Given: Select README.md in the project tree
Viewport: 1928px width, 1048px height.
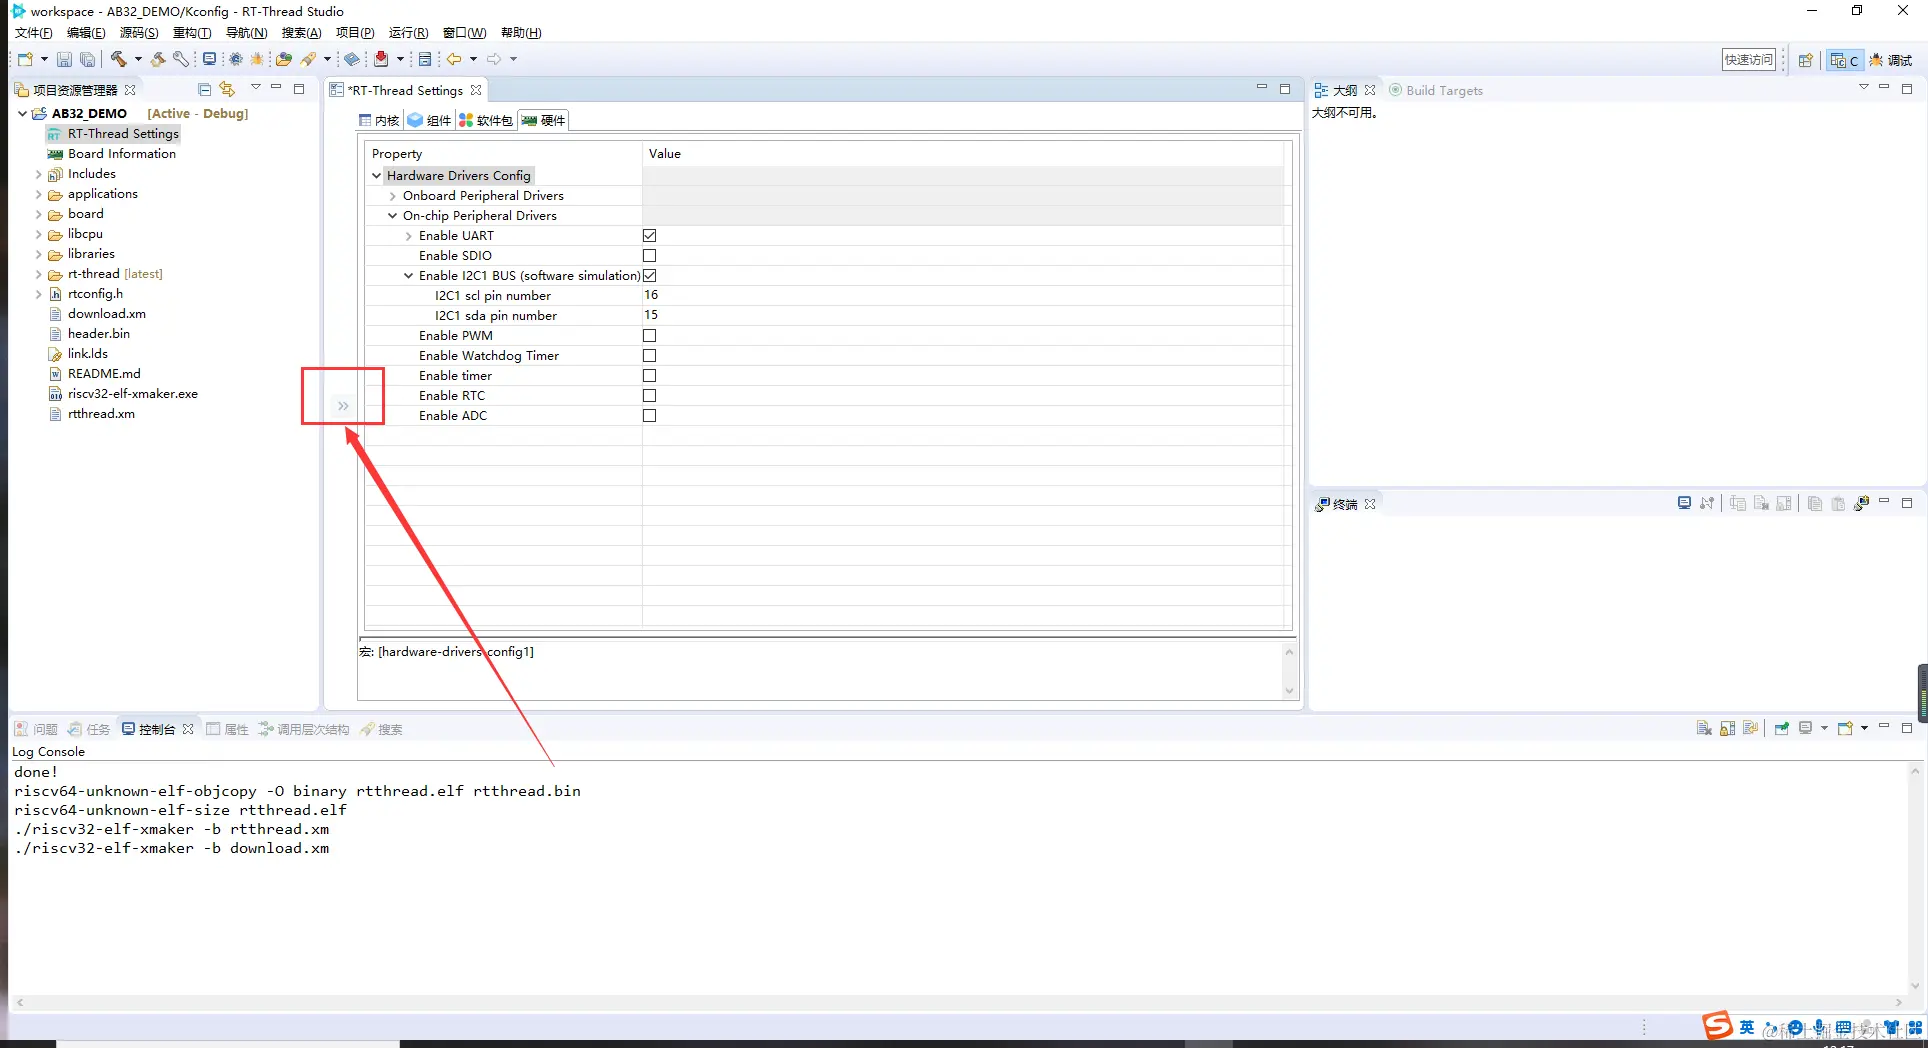Looking at the screenshot, I should [x=104, y=374].
